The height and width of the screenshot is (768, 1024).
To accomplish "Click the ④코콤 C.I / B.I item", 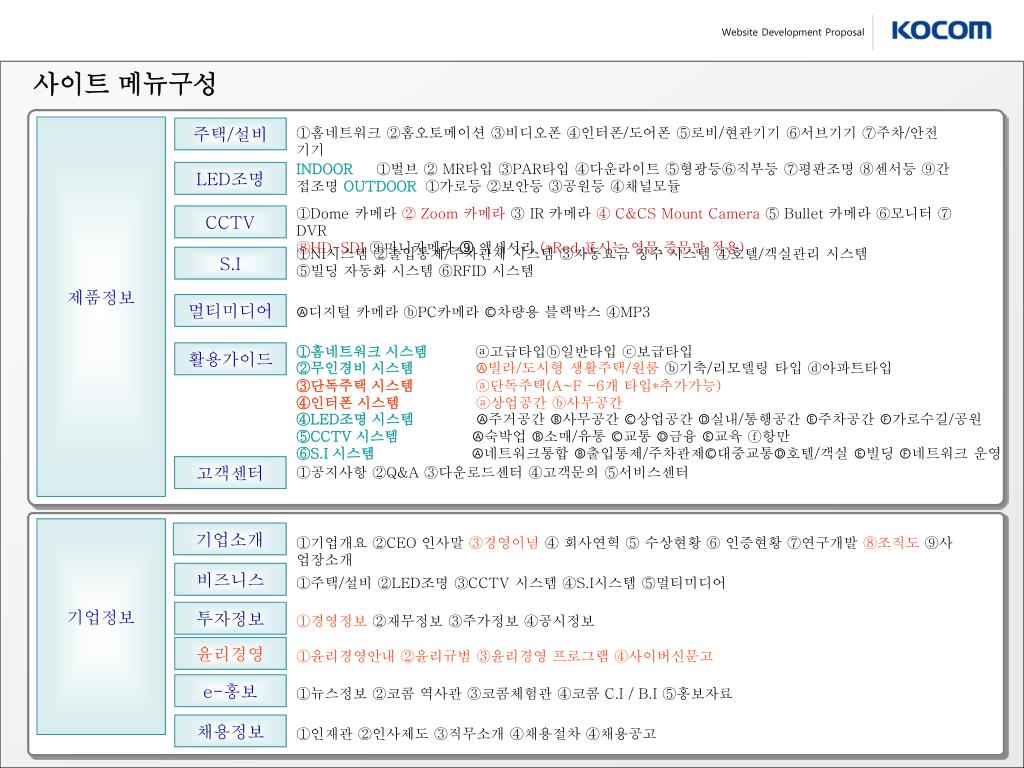I will (x=607, y=694).
